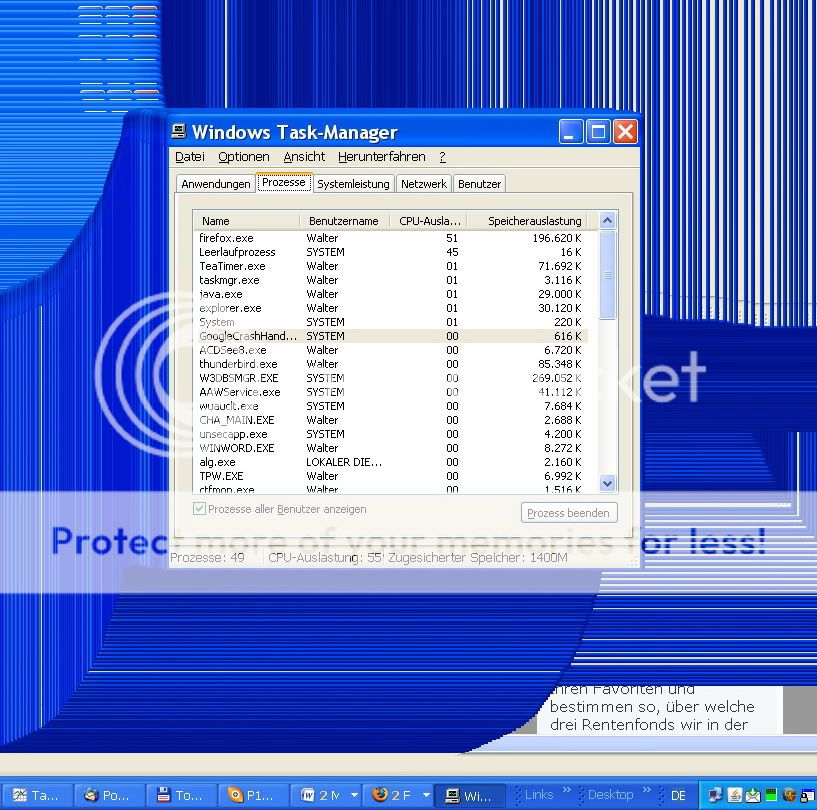Select the unsecapp.exe process
This screenshot has width=817, height=810.
391,434
